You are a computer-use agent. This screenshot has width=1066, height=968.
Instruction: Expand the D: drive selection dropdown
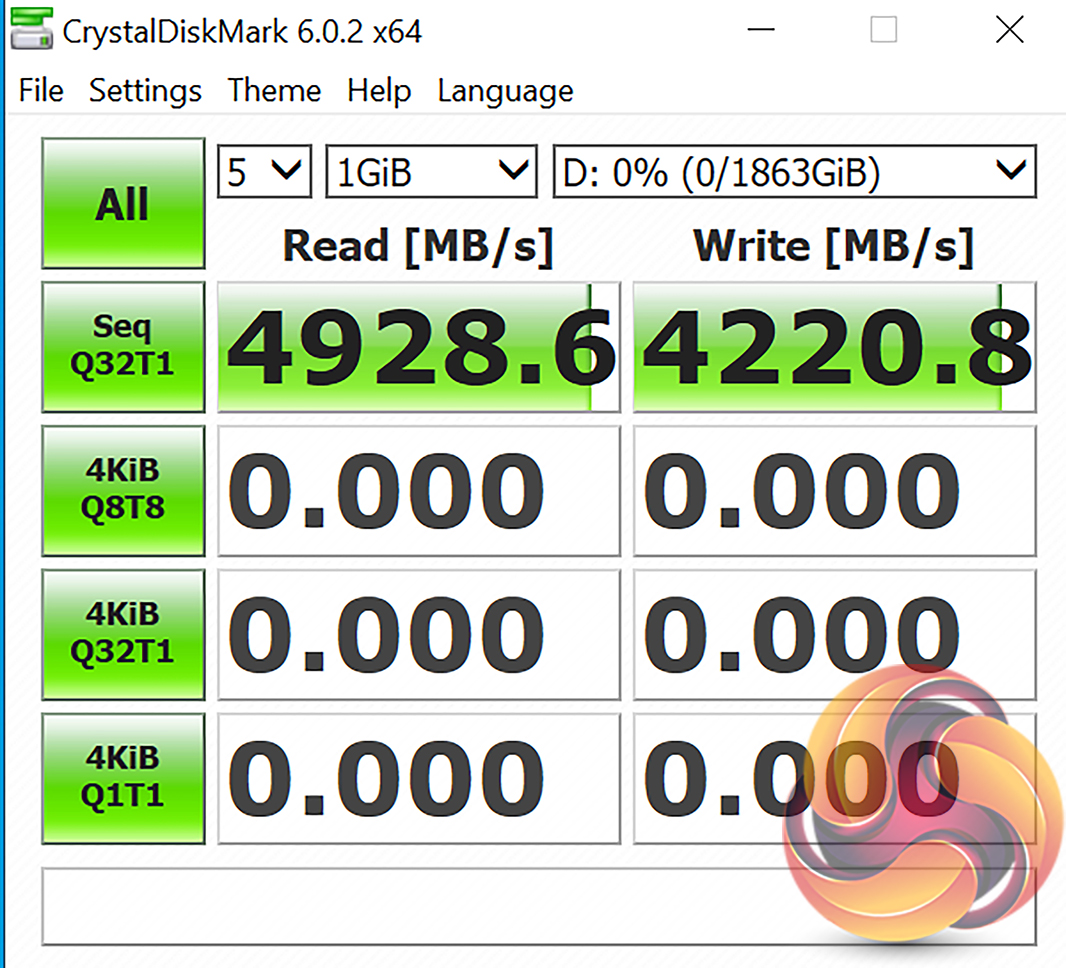pos(795,171)
